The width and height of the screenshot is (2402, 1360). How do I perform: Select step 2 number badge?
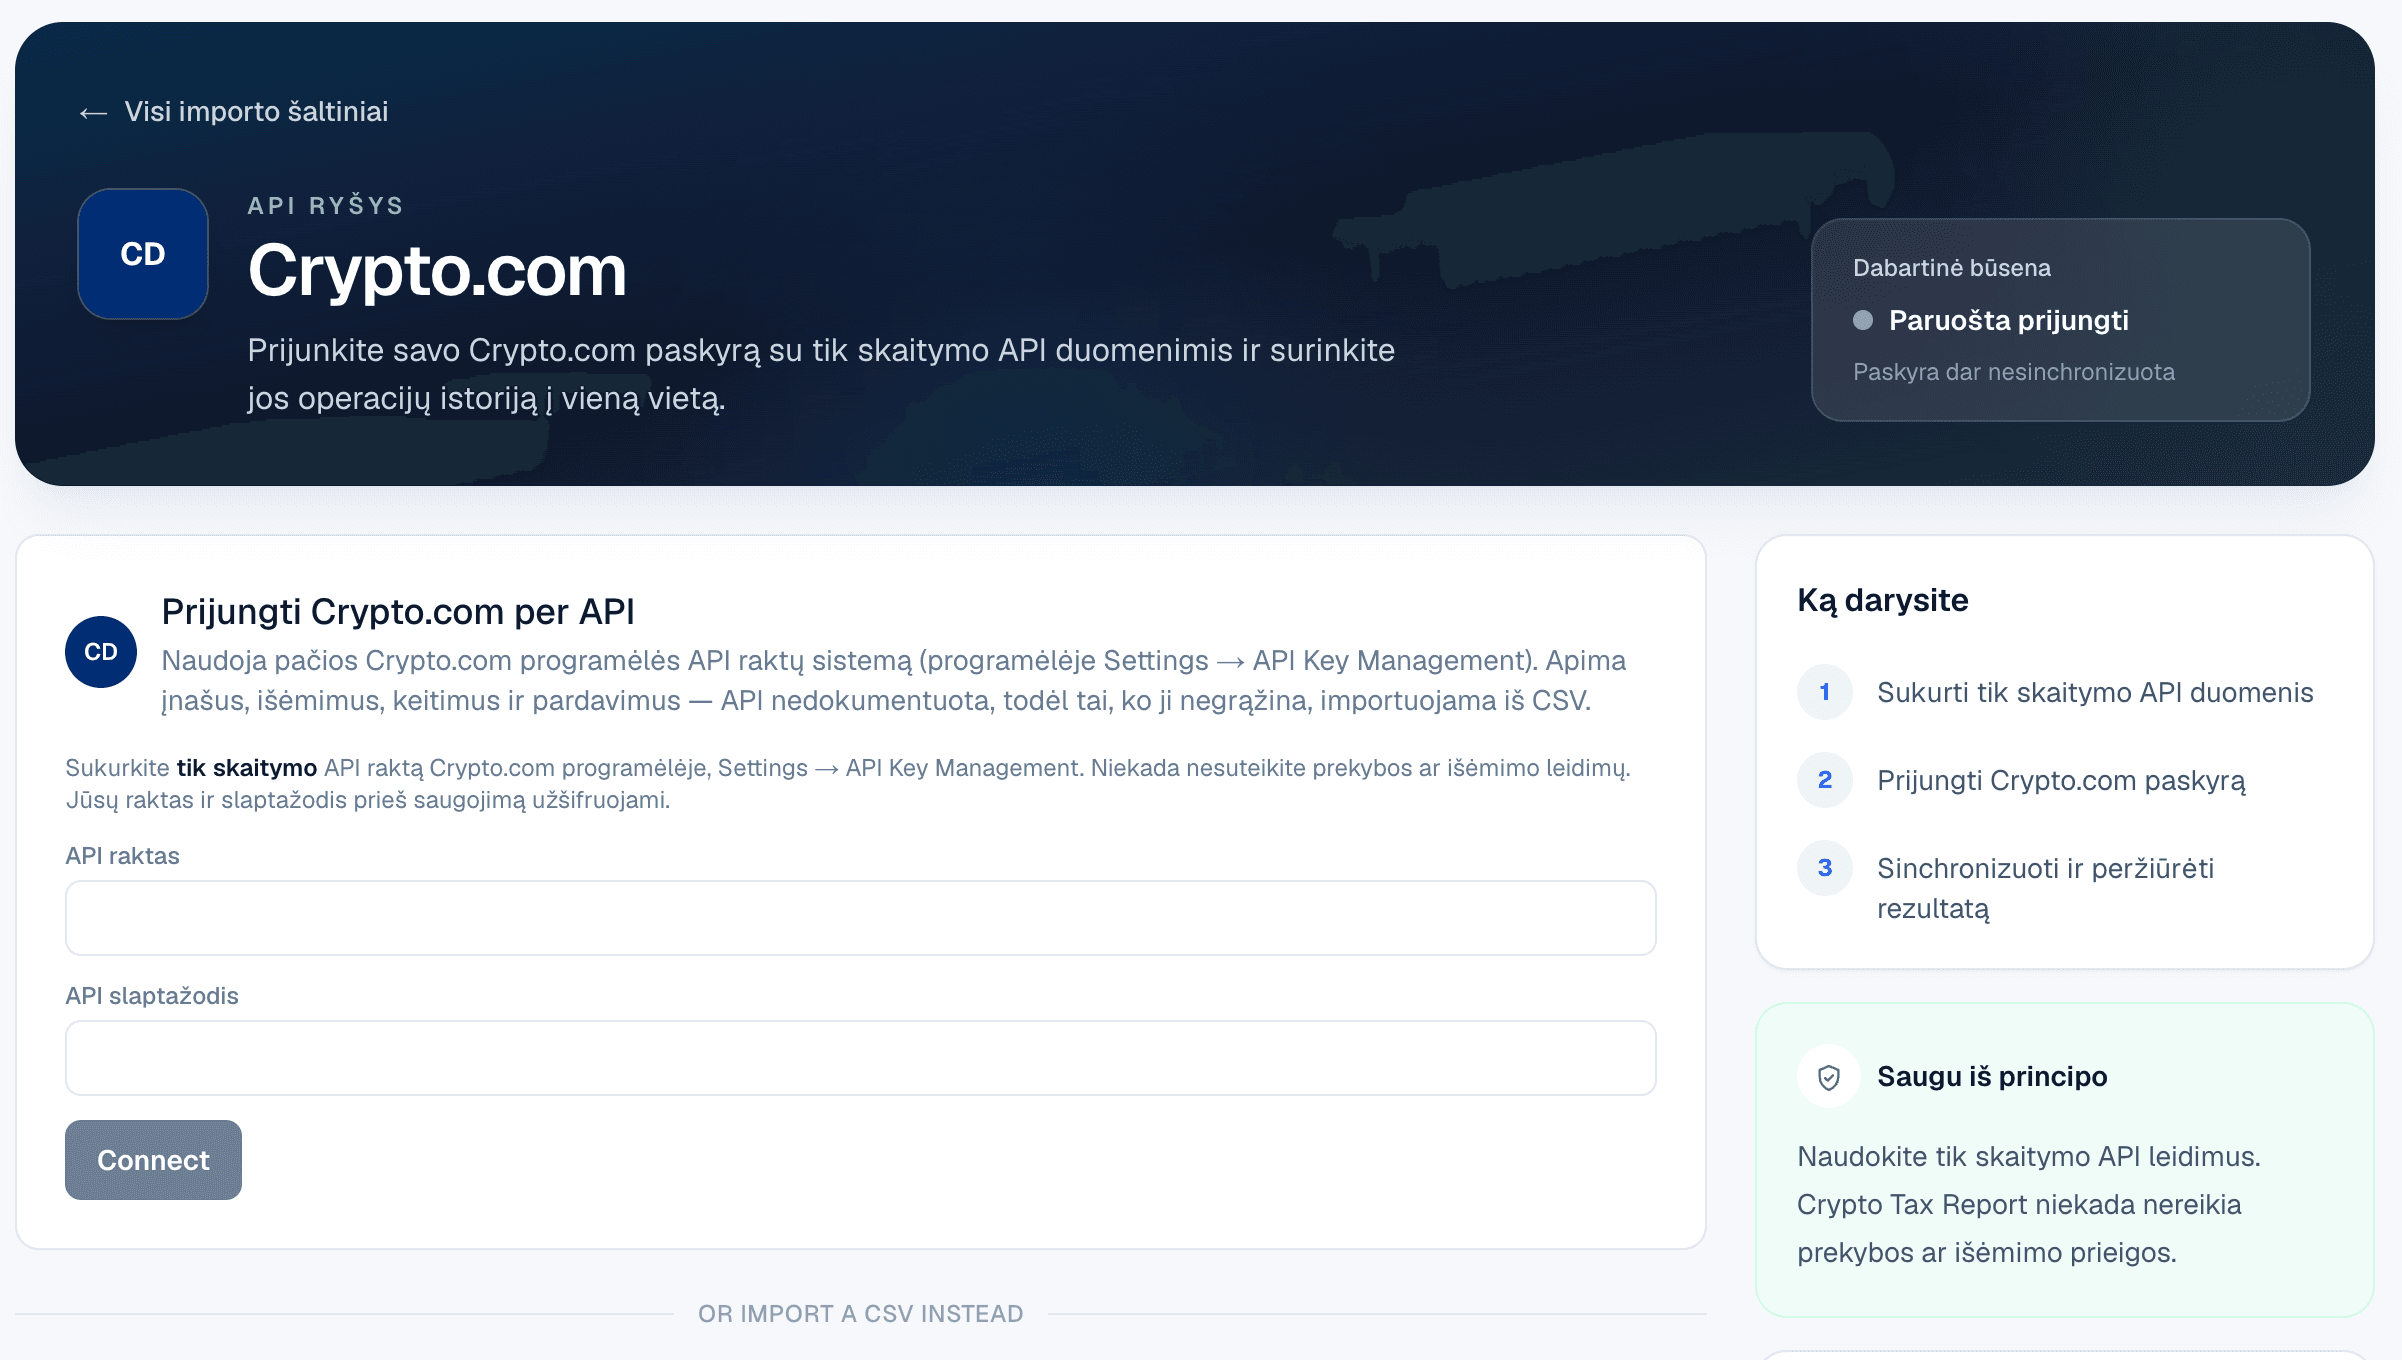tap(1825, 780)
